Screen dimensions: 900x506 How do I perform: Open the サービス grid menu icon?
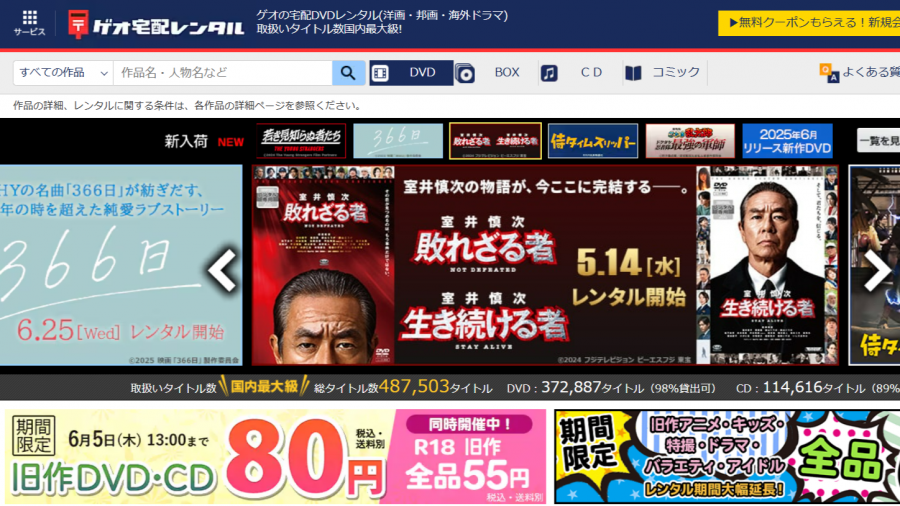29,23
